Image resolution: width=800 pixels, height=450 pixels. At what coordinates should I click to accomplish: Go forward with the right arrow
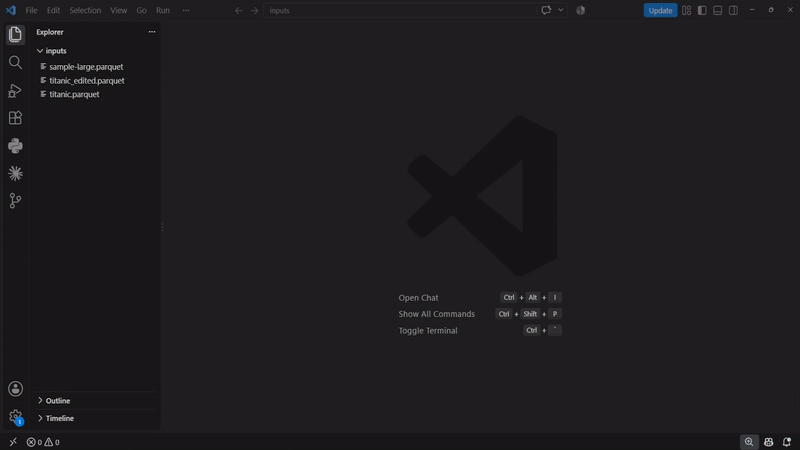(254, 10)
